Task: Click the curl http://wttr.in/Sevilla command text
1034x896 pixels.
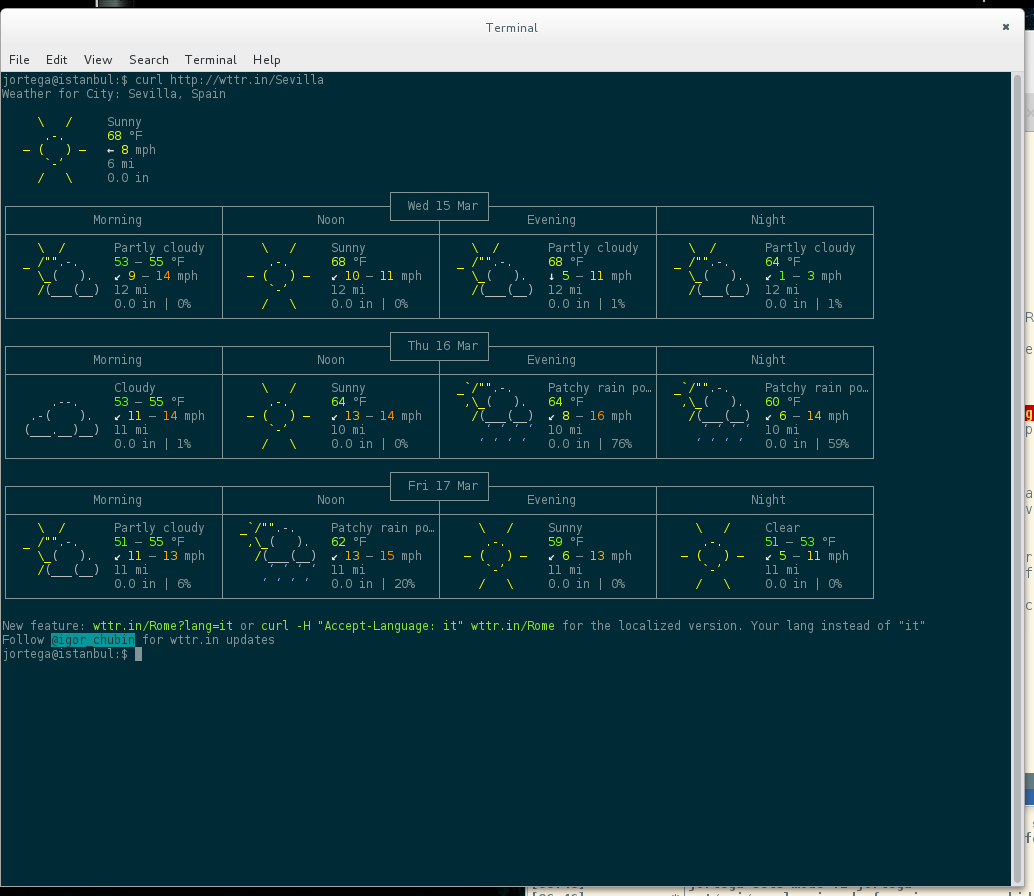Action: tap(229, 80)
